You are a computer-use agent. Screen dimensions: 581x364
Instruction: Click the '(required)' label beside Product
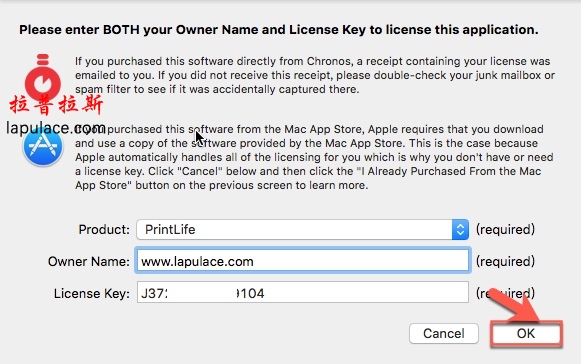(x=505, y=229)
